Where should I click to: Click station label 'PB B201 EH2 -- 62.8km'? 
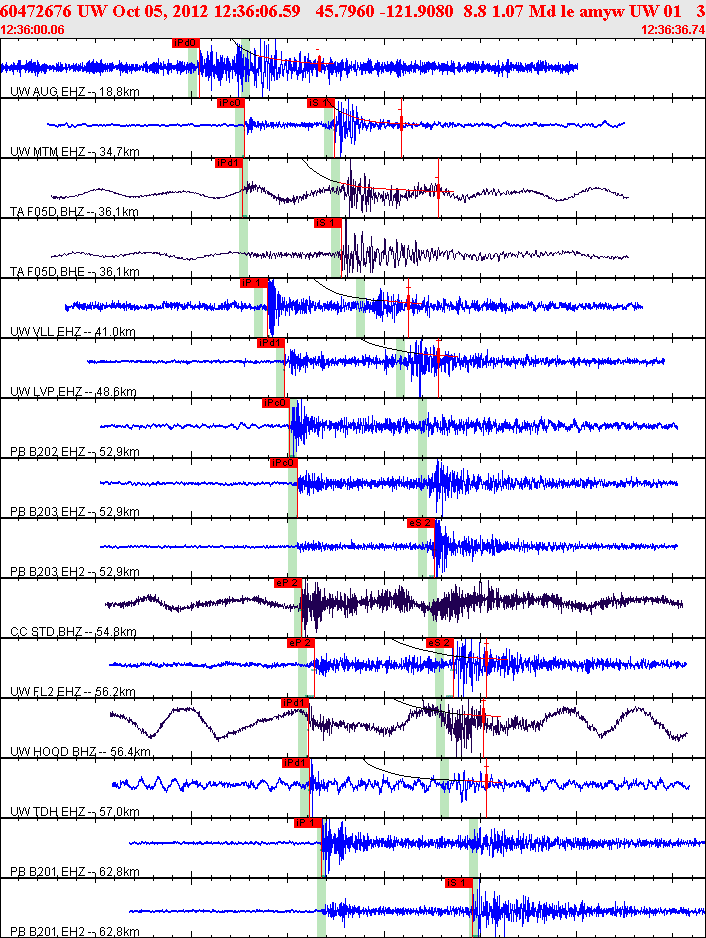75,931
